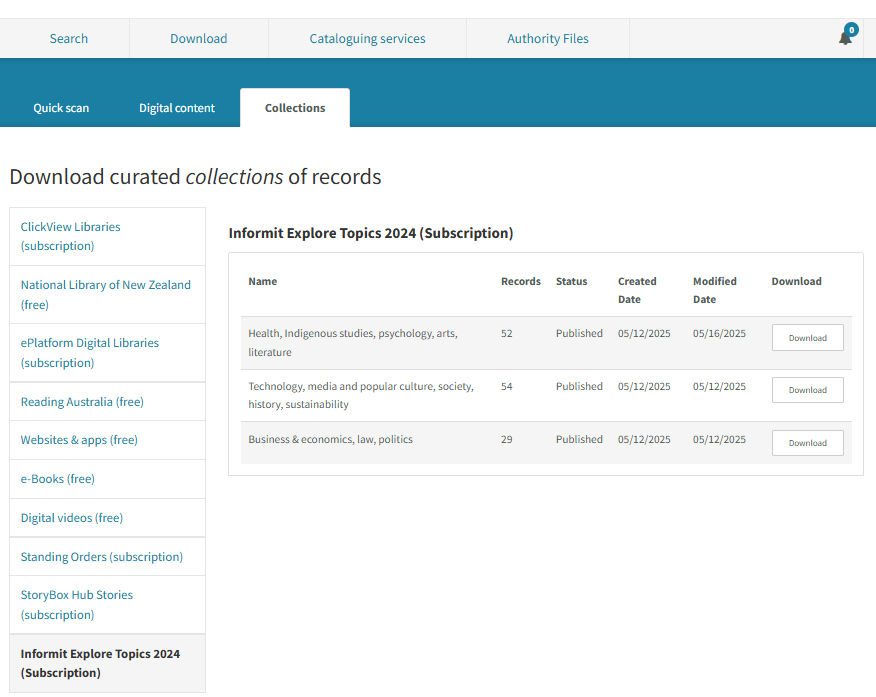Open the Cataloguing services menu
Viewport: 876px width, 697px height.
(x=367, y=39)
